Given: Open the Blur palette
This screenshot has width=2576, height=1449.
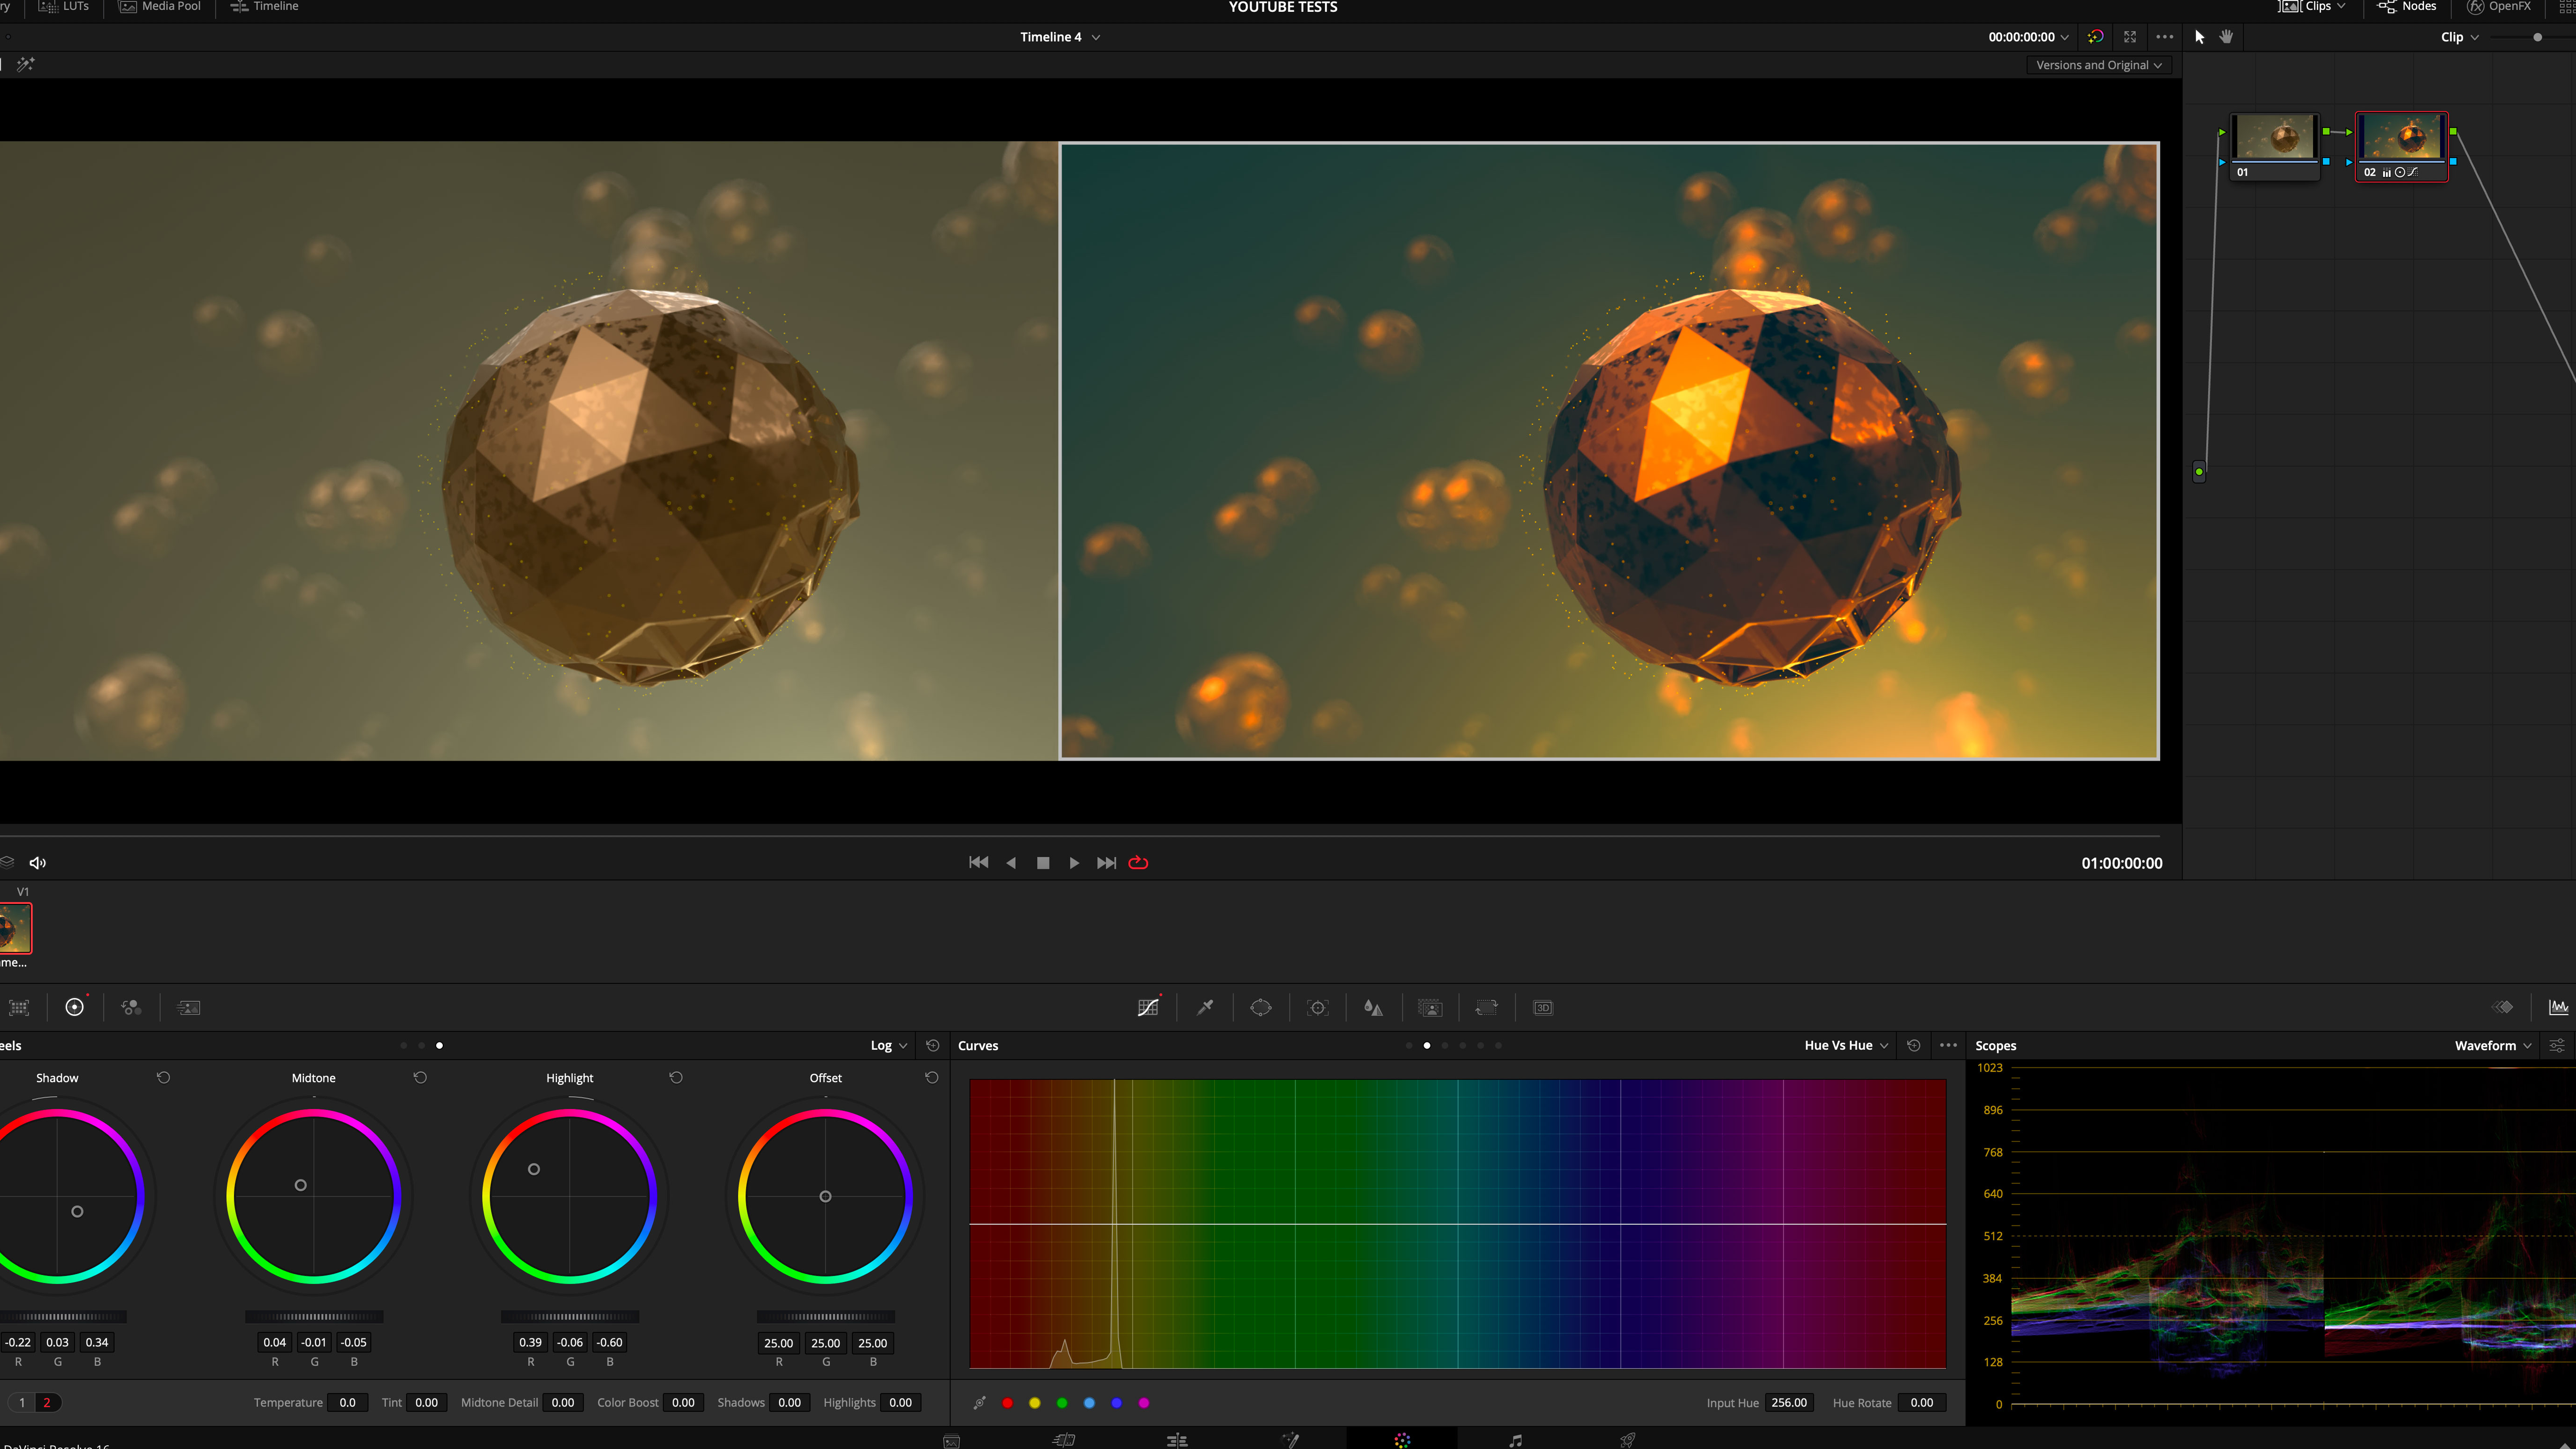Looking at the screenshot, I should [x=1374, y=1007].
